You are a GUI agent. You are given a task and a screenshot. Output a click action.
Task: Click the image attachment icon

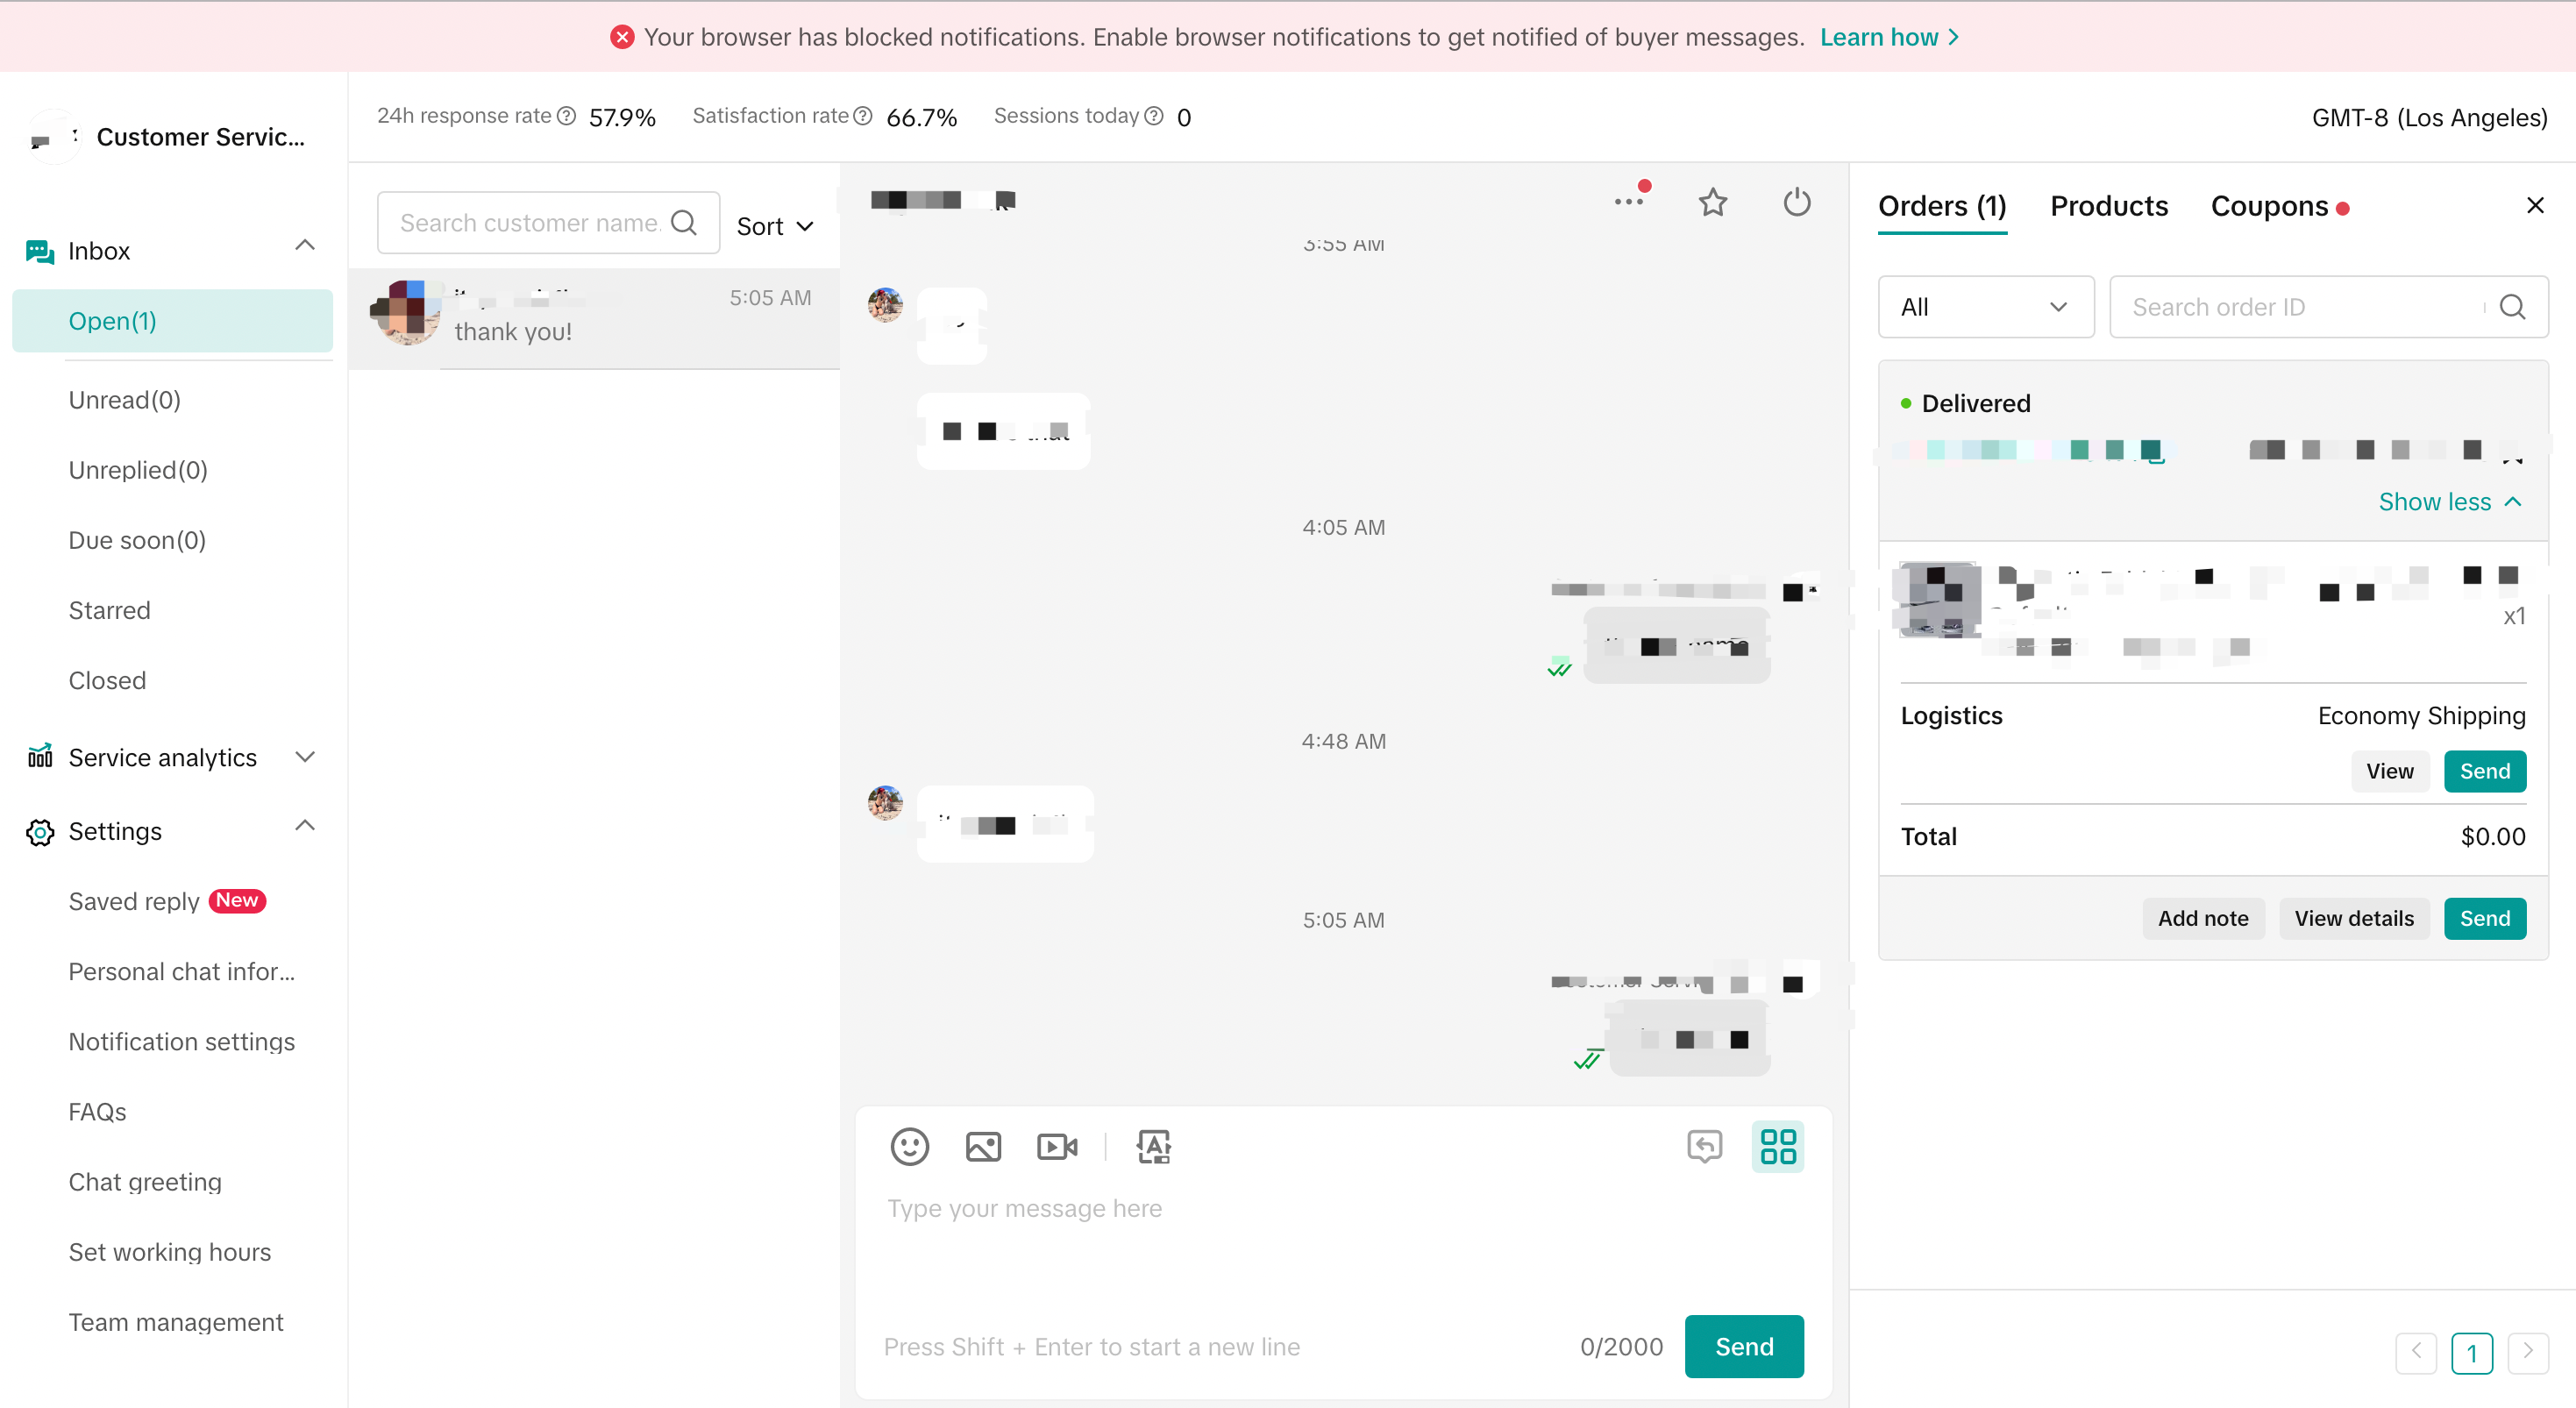(983, 1146)
